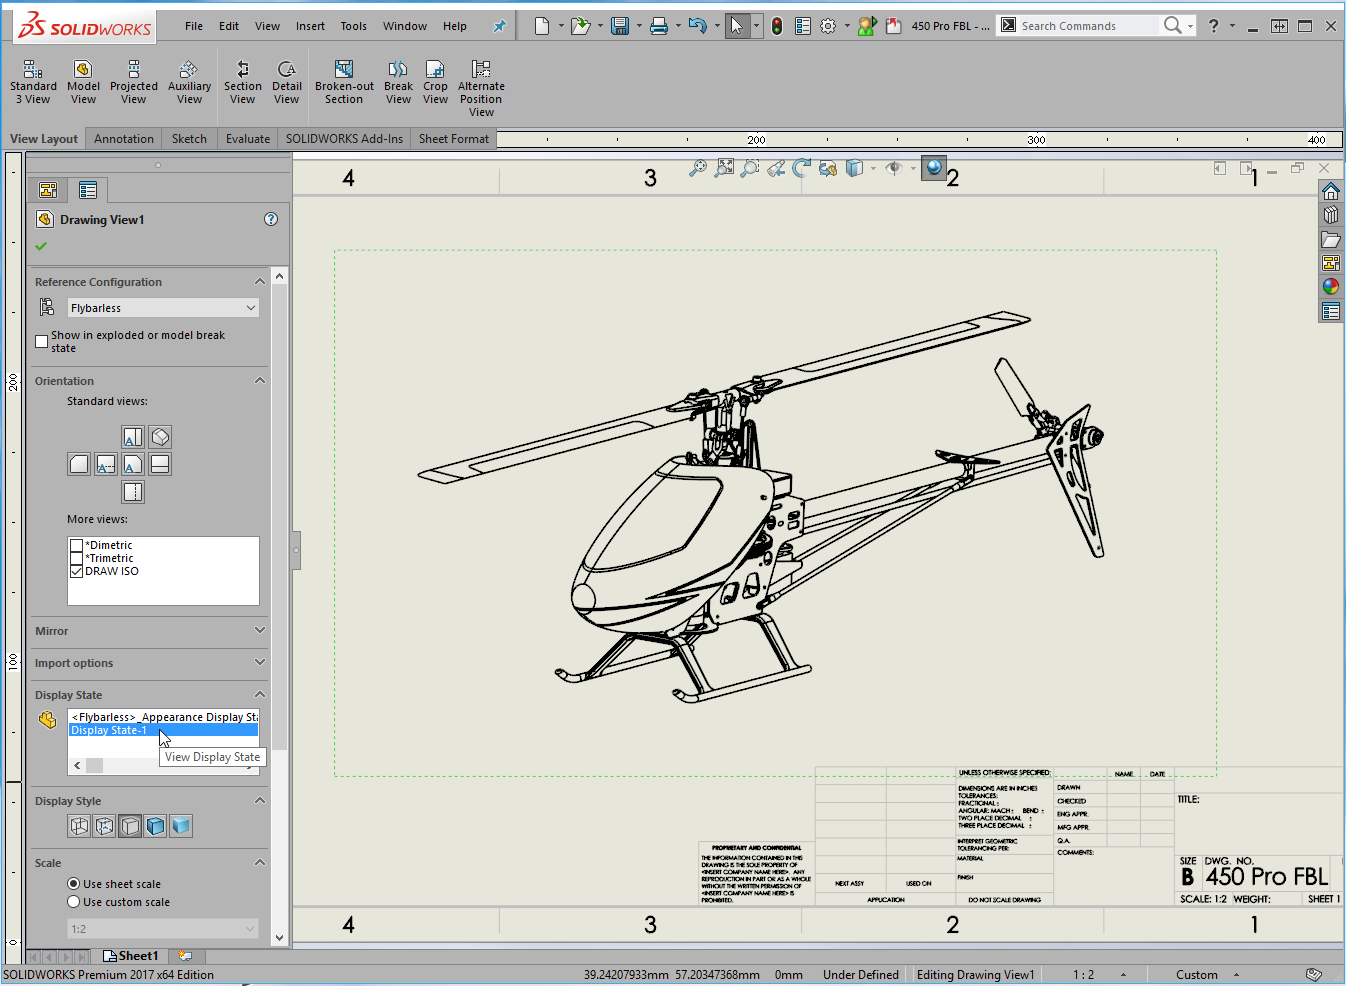This screenshot has height=986, width=1346.
Task: Insert a Broken-out Section
Action: pyautogui.click(x=344, y=81)
